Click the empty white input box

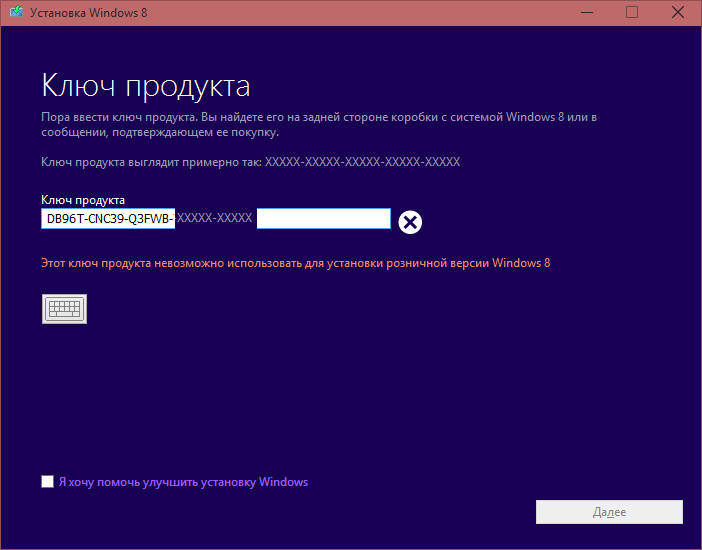[323, 218]
